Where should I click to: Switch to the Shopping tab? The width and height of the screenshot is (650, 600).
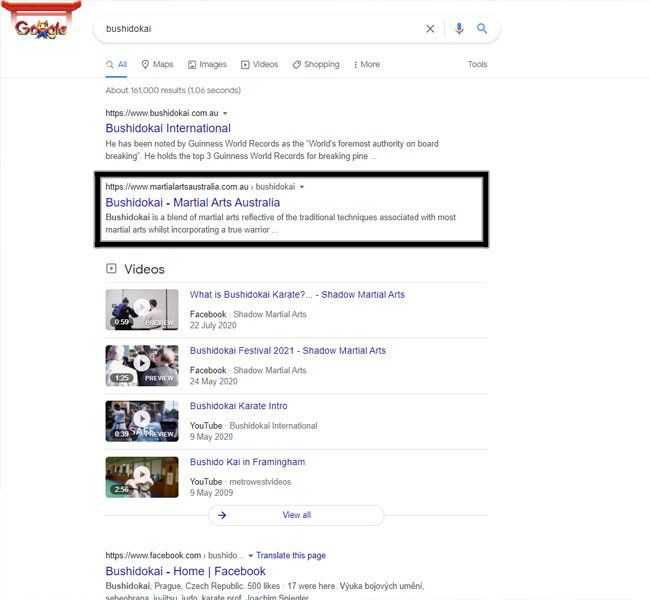pyautogui.click(x=316, y=65)
